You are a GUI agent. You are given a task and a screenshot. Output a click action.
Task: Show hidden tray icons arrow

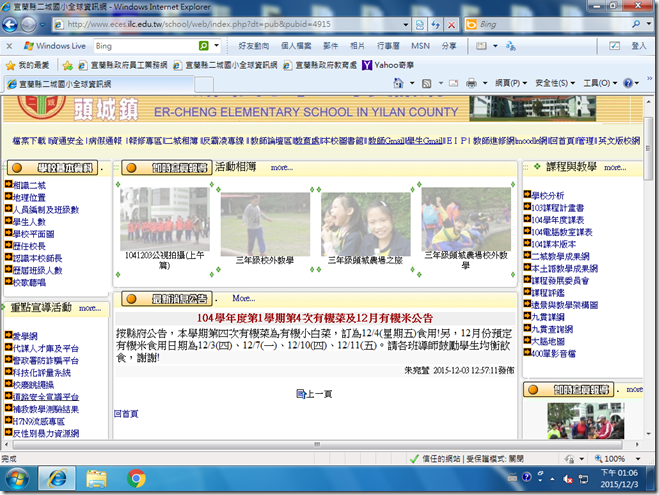tap(552, 479)
